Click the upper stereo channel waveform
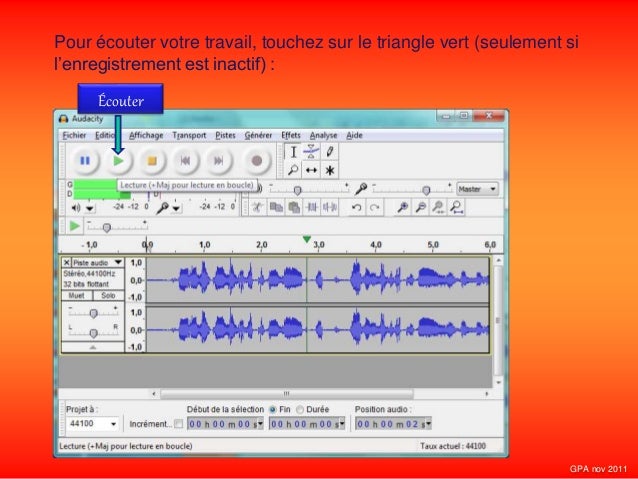Screen dimensions: 638x479 (x=317, y=280)
